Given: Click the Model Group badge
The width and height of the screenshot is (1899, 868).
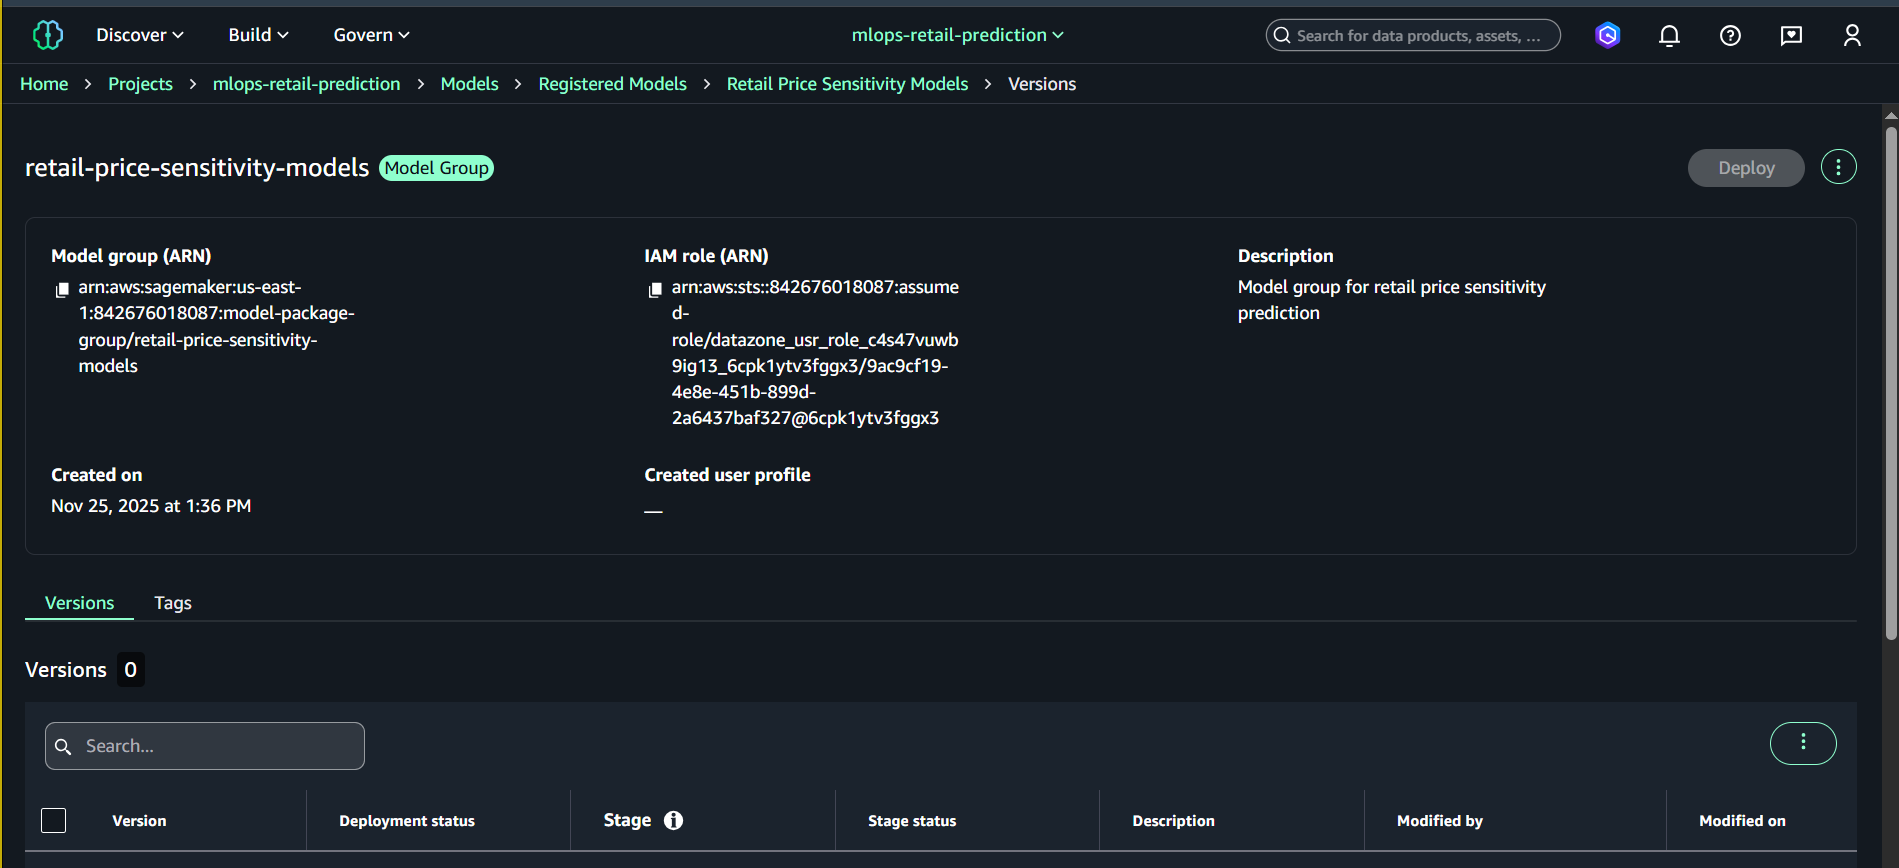Looking at the screenshot, I should coord(437,168).
